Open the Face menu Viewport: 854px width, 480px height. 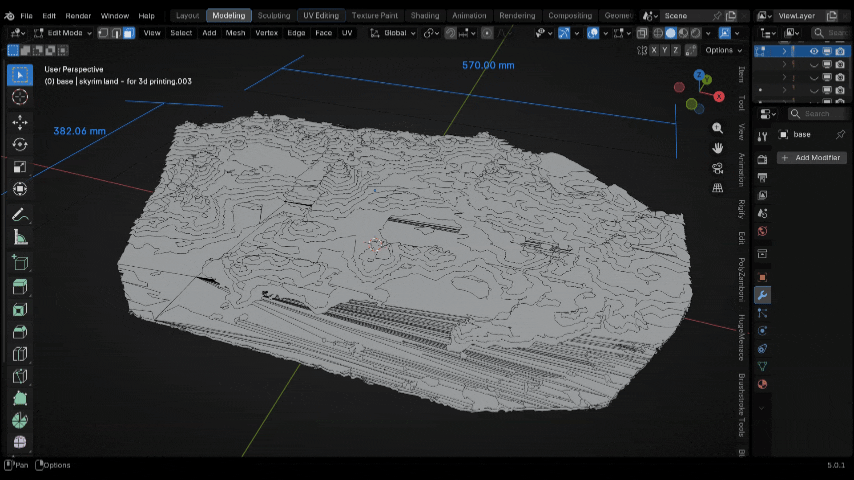click(324, 33)
